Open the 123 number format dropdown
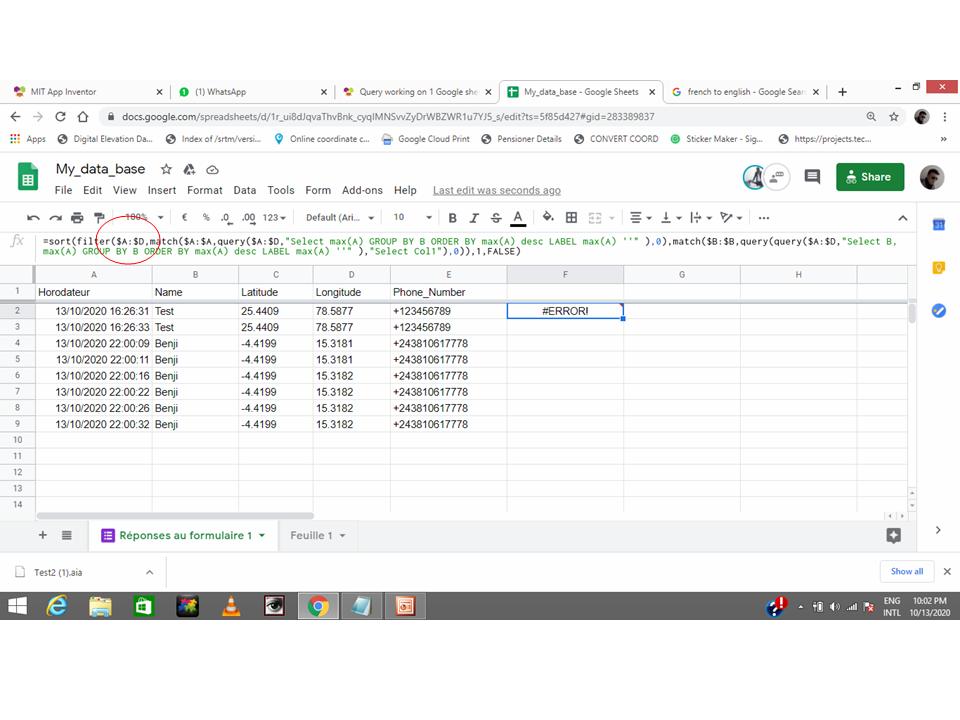This screenshot has width=960, height=720. [x=274, y=218]
